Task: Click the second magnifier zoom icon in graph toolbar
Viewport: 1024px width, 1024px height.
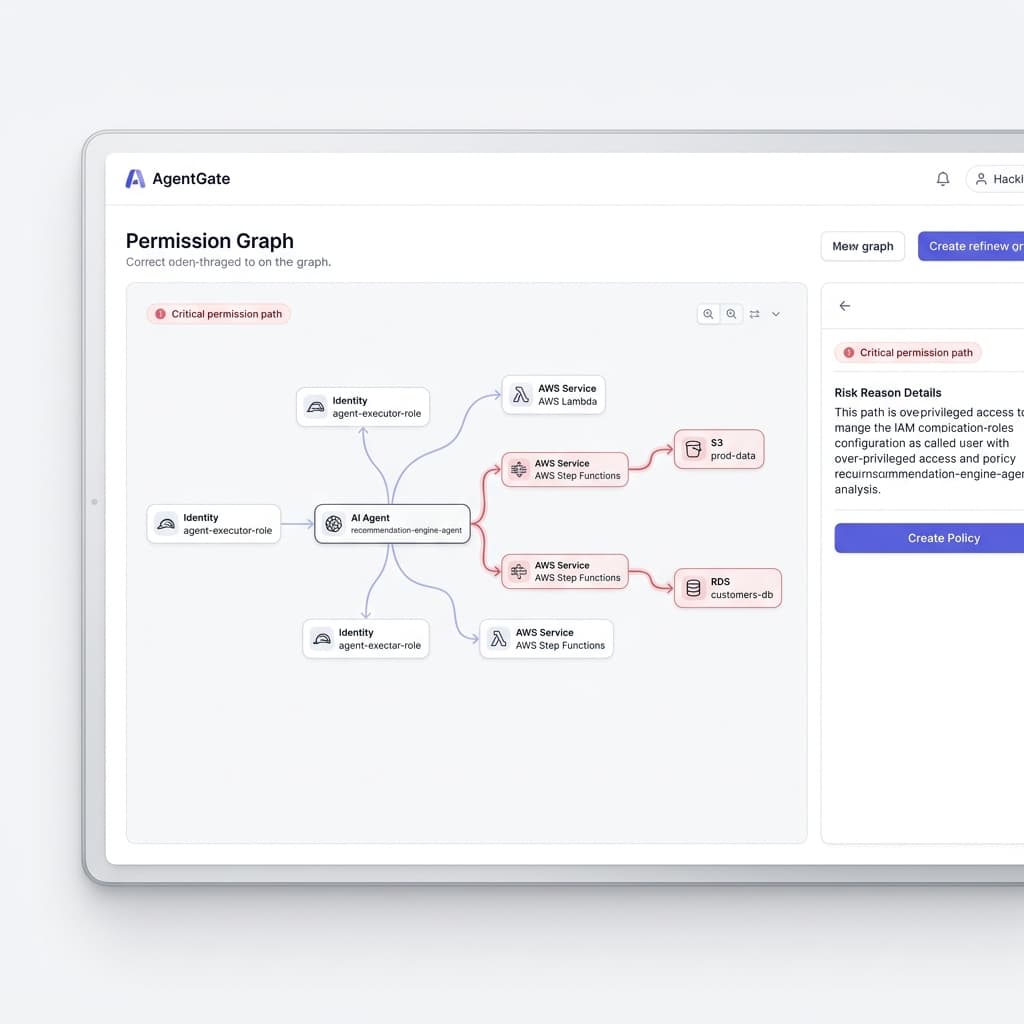Action: 731,314
